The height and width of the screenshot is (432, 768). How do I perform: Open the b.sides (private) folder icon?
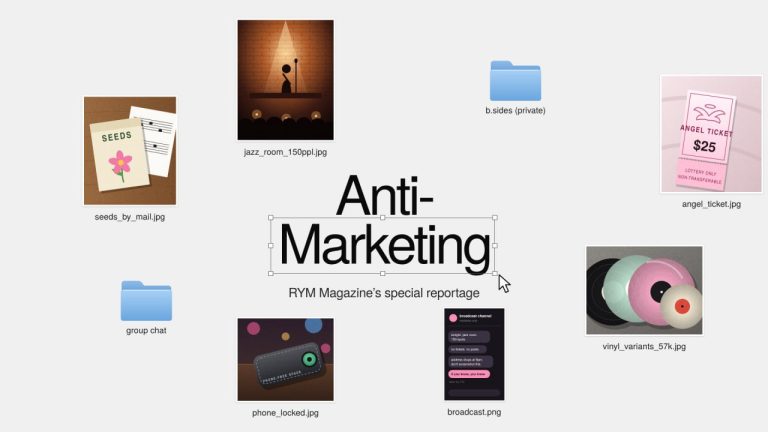(515, 81)
